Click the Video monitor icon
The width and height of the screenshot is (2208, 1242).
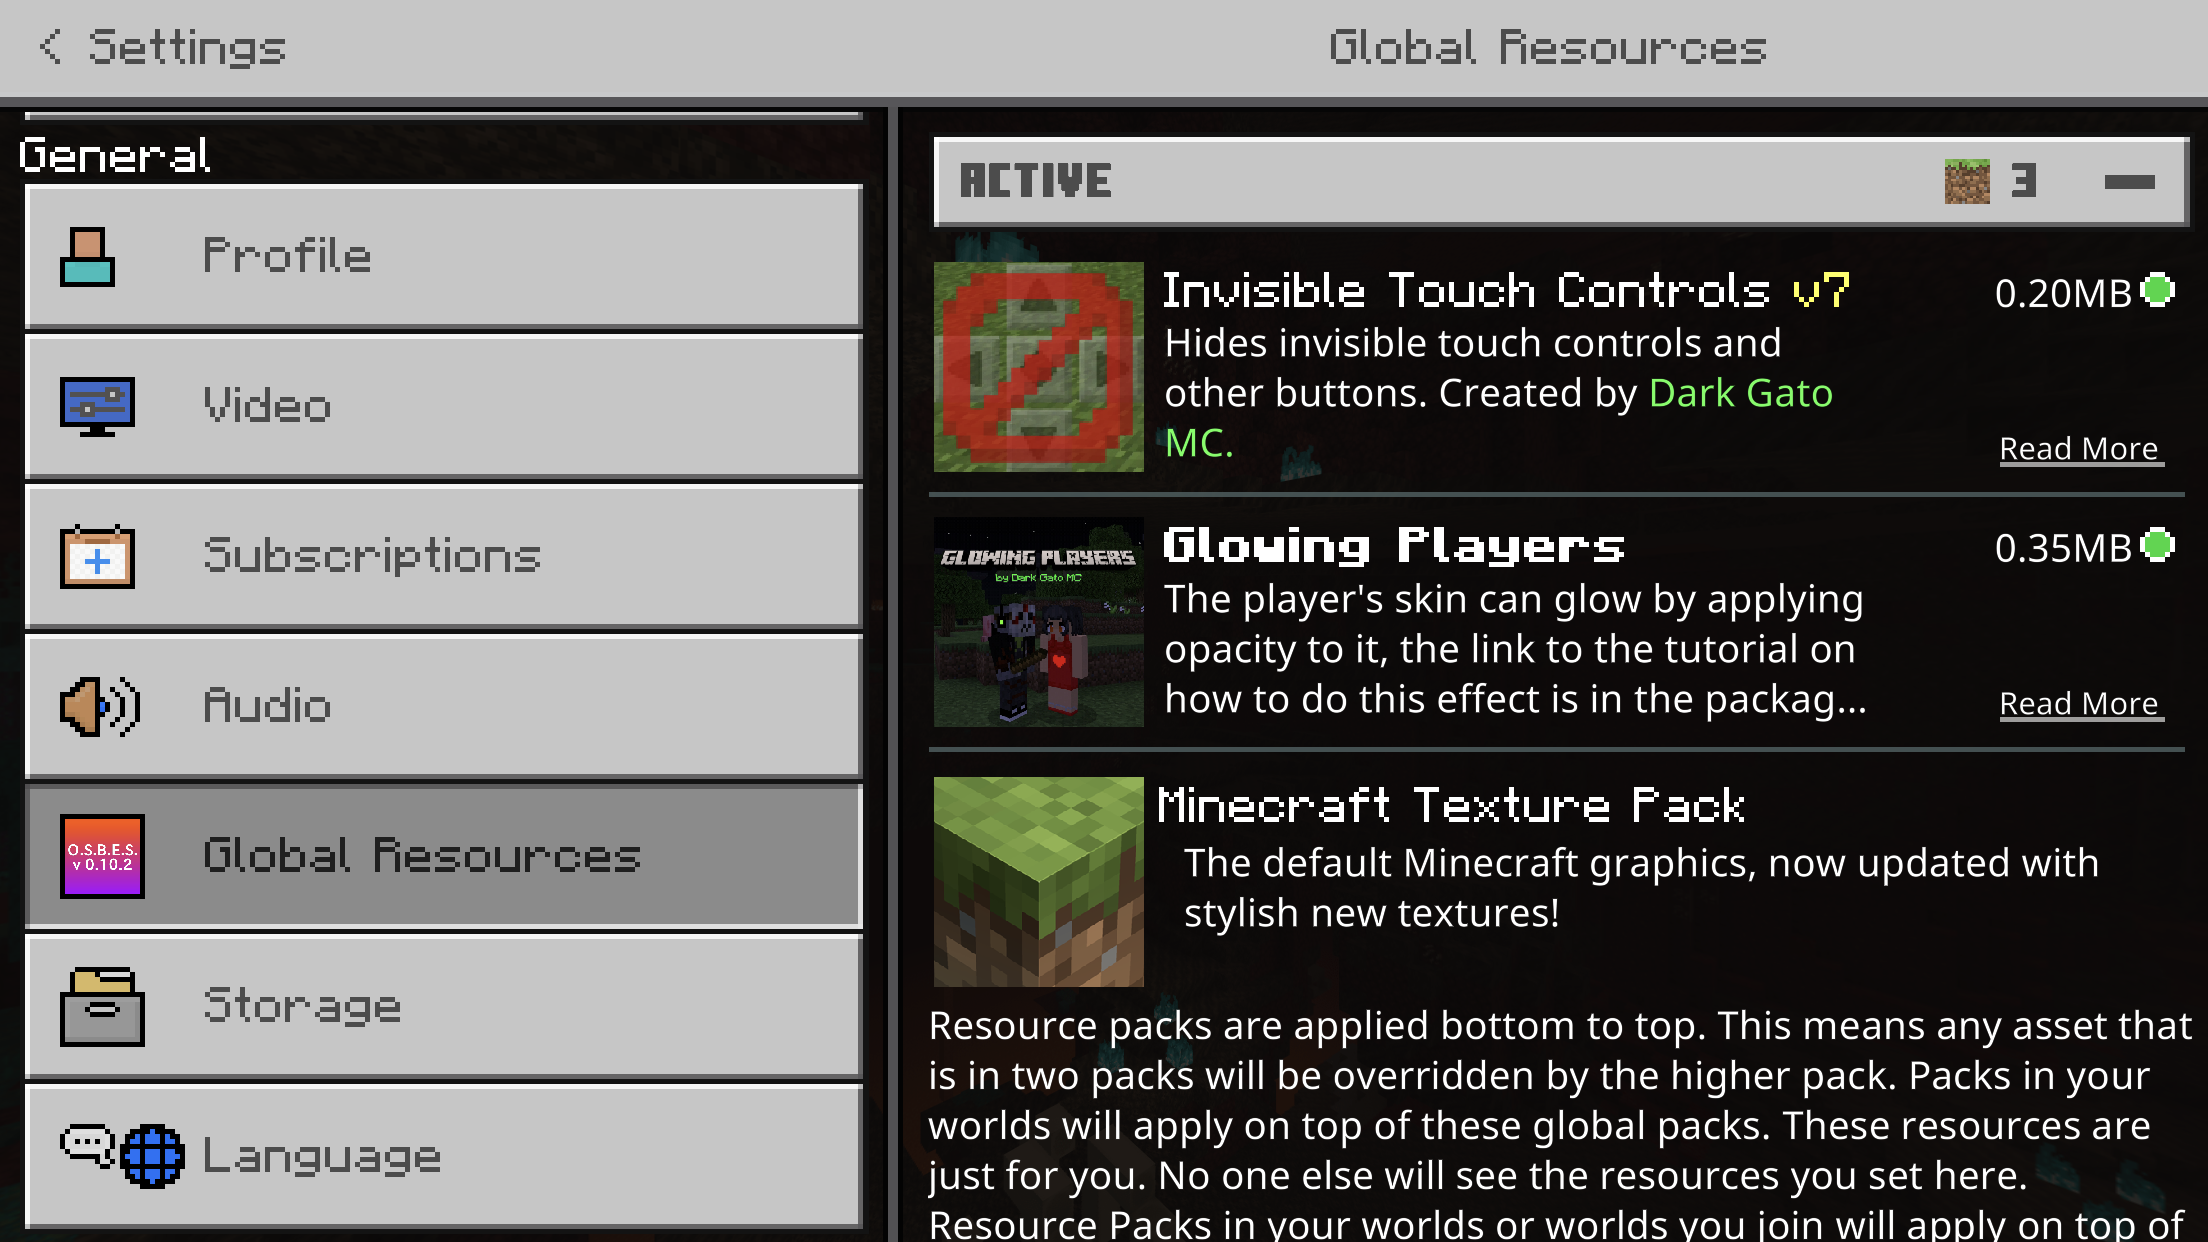pos(97,406)
